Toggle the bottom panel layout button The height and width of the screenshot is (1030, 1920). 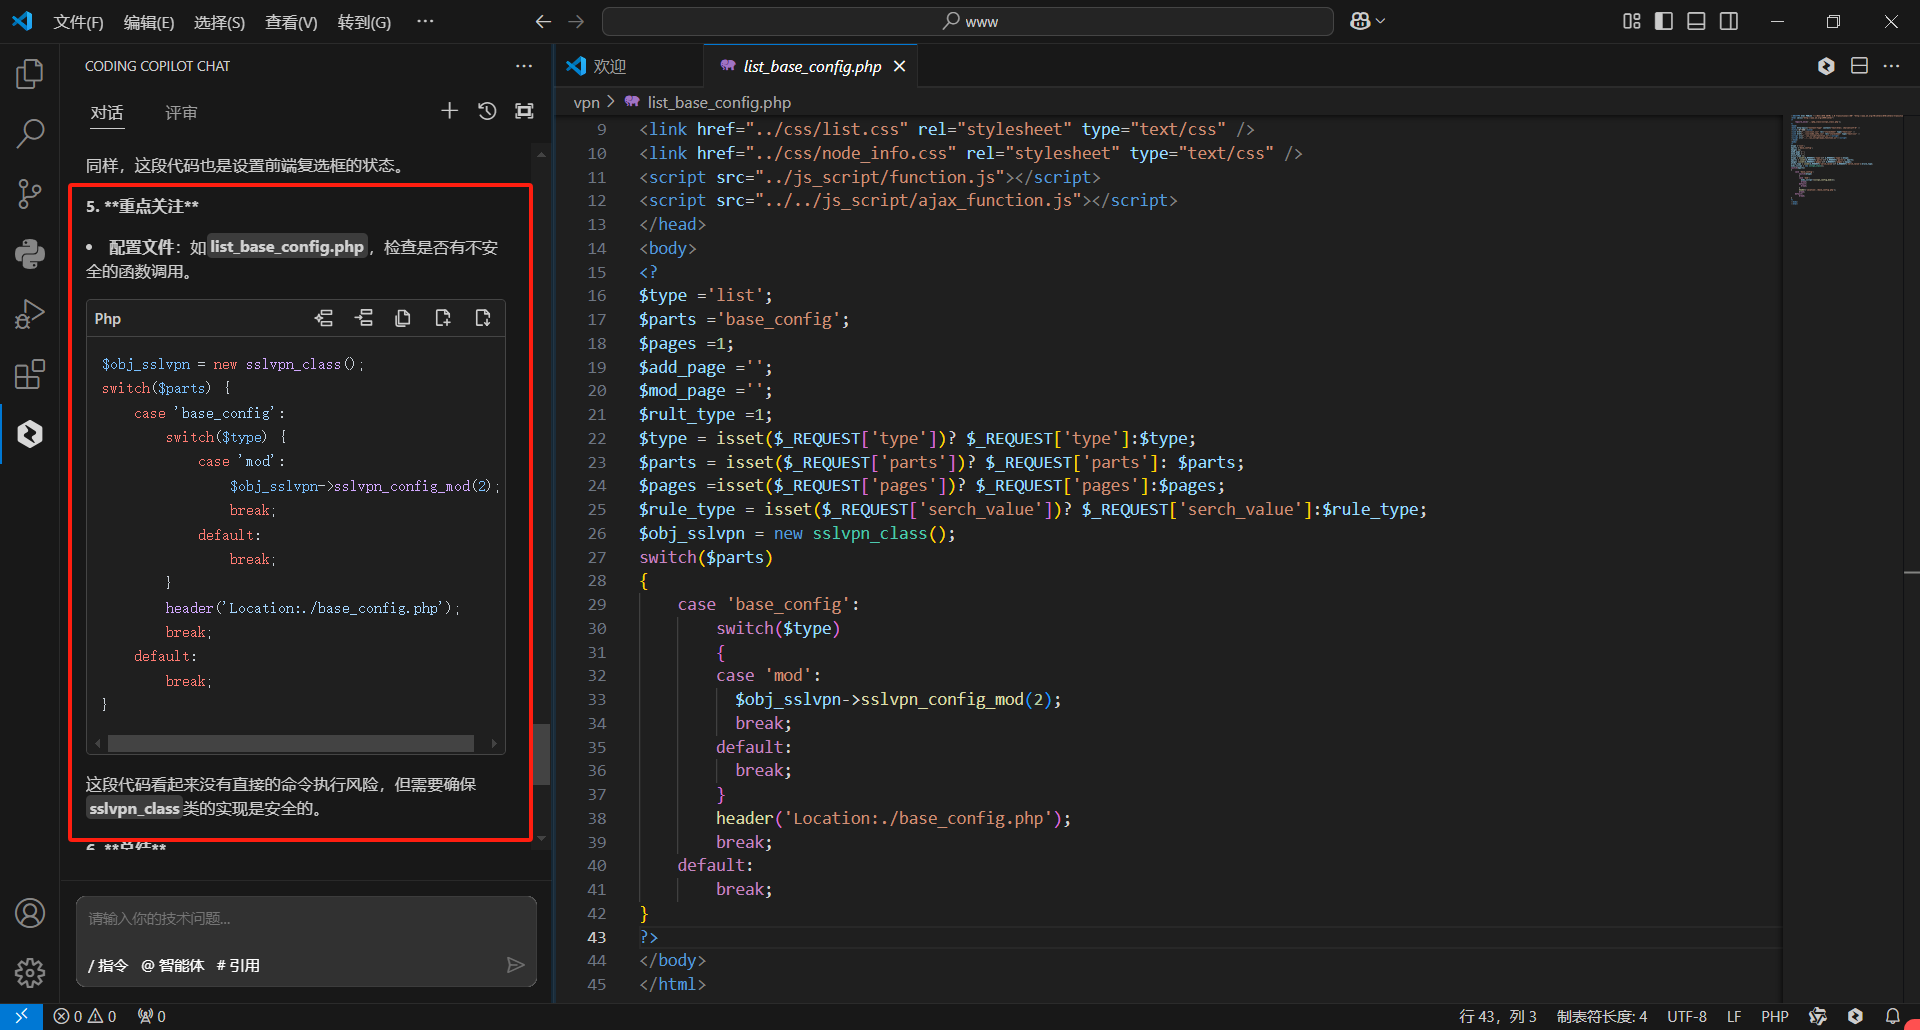click(x=1696, y=21)
